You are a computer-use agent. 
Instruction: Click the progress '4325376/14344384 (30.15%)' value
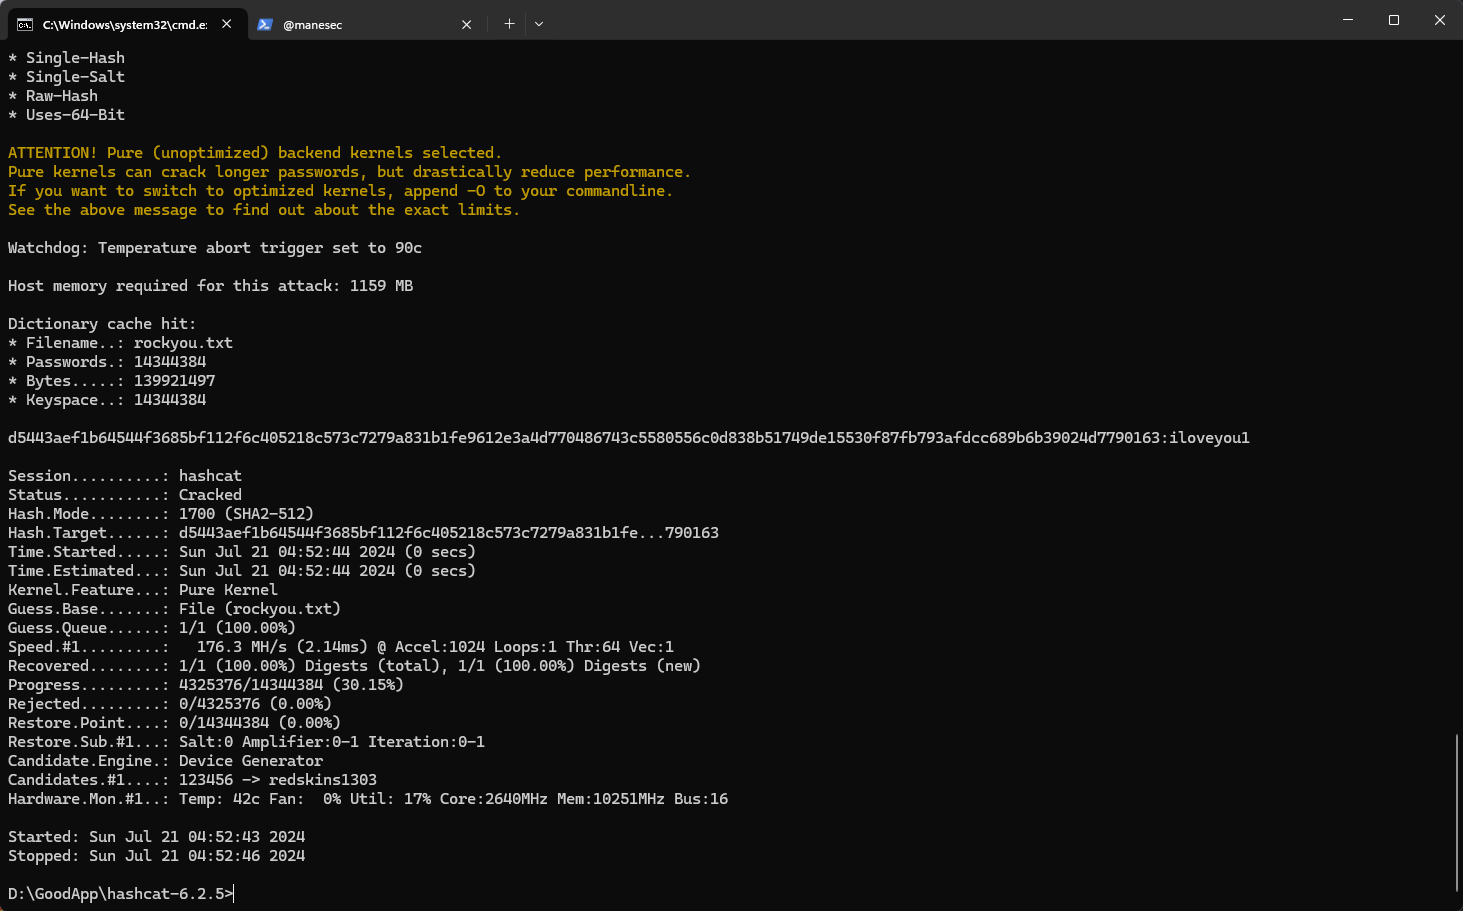pos(291,685)
